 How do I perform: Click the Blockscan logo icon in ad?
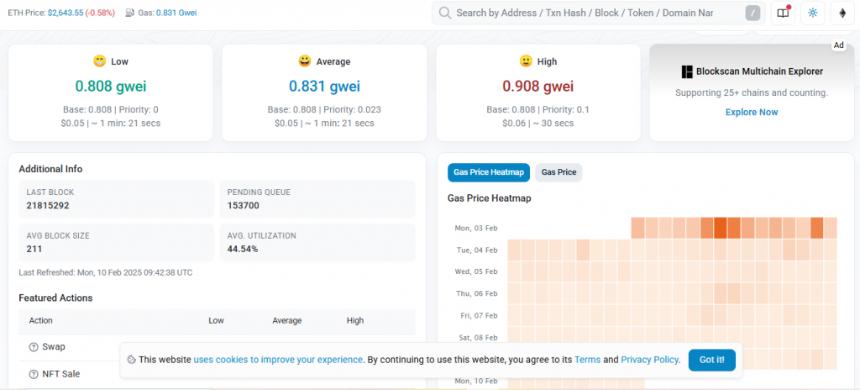(x=687, y=71)
